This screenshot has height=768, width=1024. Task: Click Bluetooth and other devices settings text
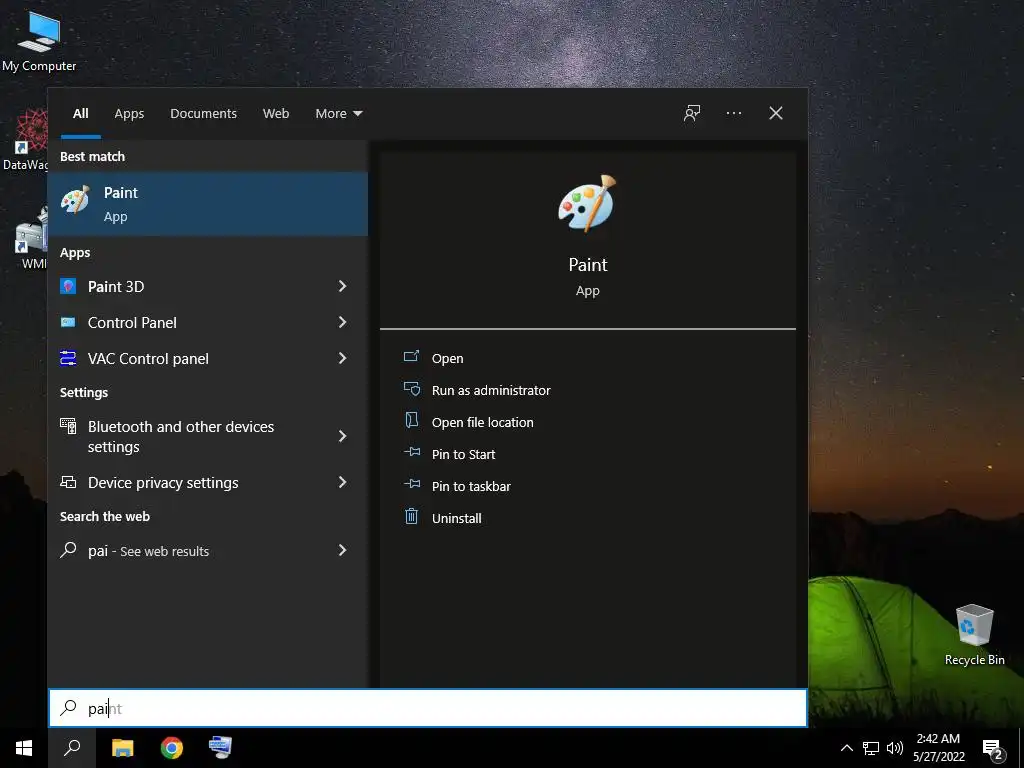click(x=181, y=436)
